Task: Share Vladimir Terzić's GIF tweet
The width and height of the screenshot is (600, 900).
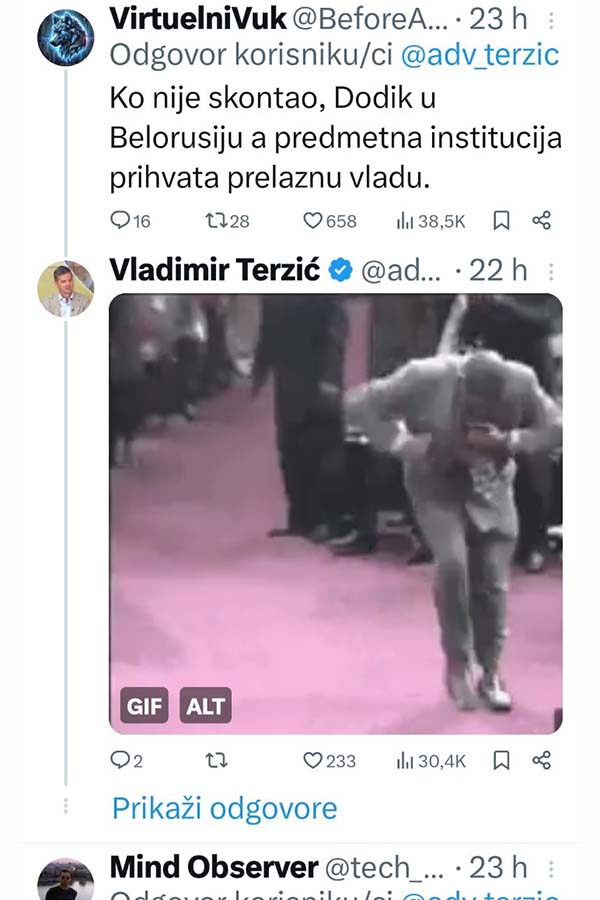Action: 541,761
